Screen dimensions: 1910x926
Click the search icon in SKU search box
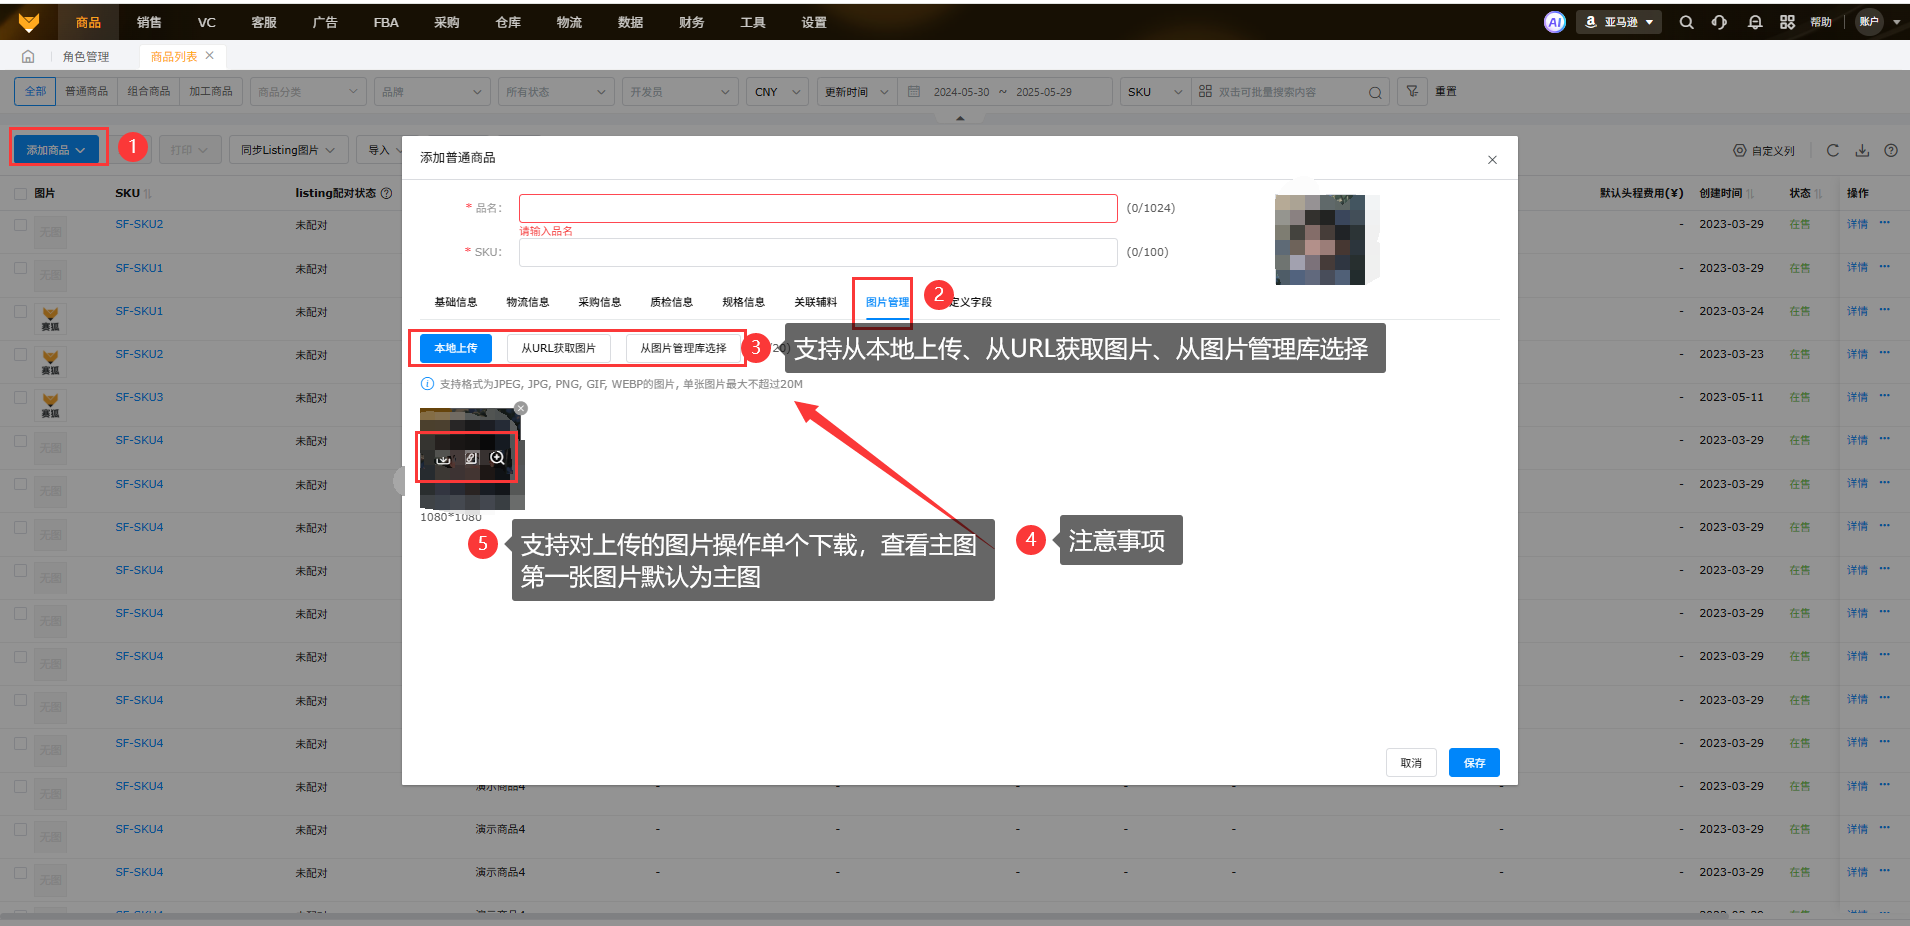(1375, 92)
